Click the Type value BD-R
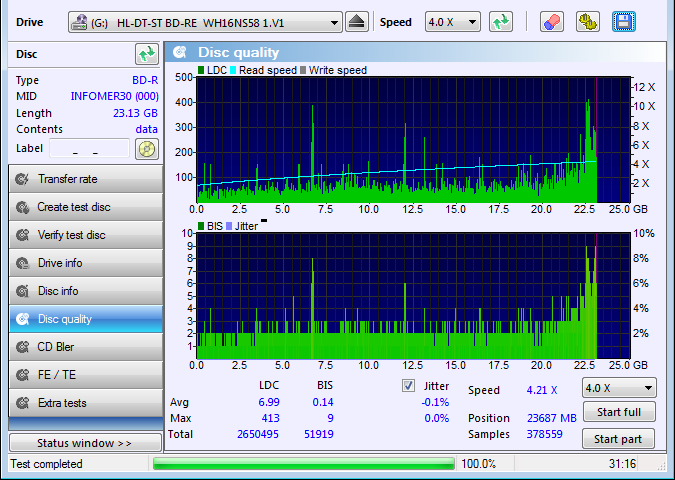The image size is (675, 480). click(x=145, y=80)
